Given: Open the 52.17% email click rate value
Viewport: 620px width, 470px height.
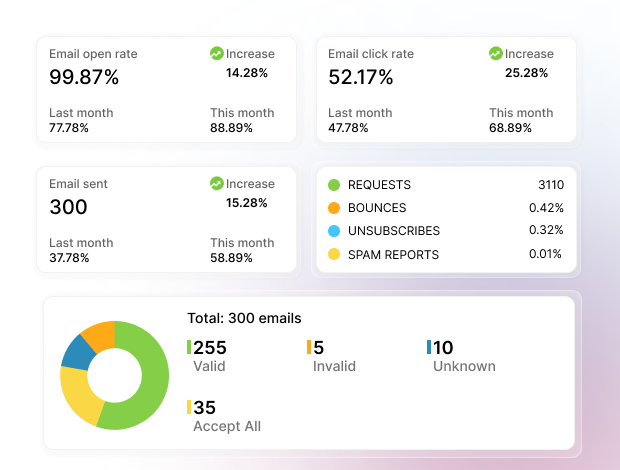Looking at the screenshot, I should [x=361, y=77].
